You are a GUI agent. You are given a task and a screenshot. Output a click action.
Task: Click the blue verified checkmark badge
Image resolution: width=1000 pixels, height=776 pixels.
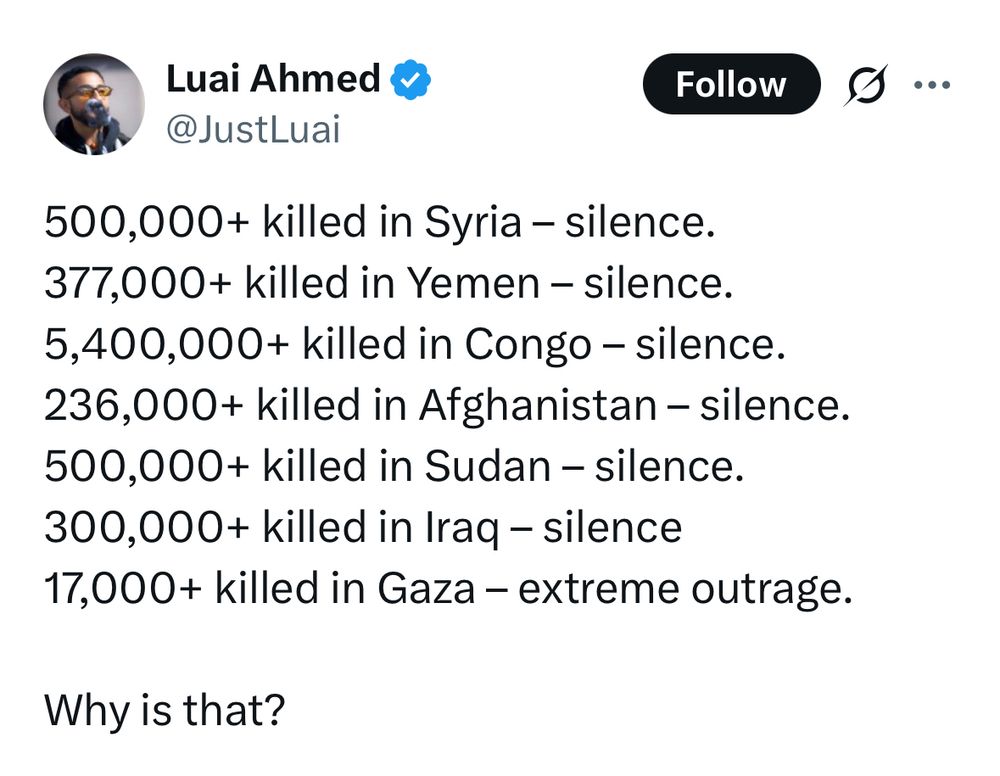tap(411, 79)
